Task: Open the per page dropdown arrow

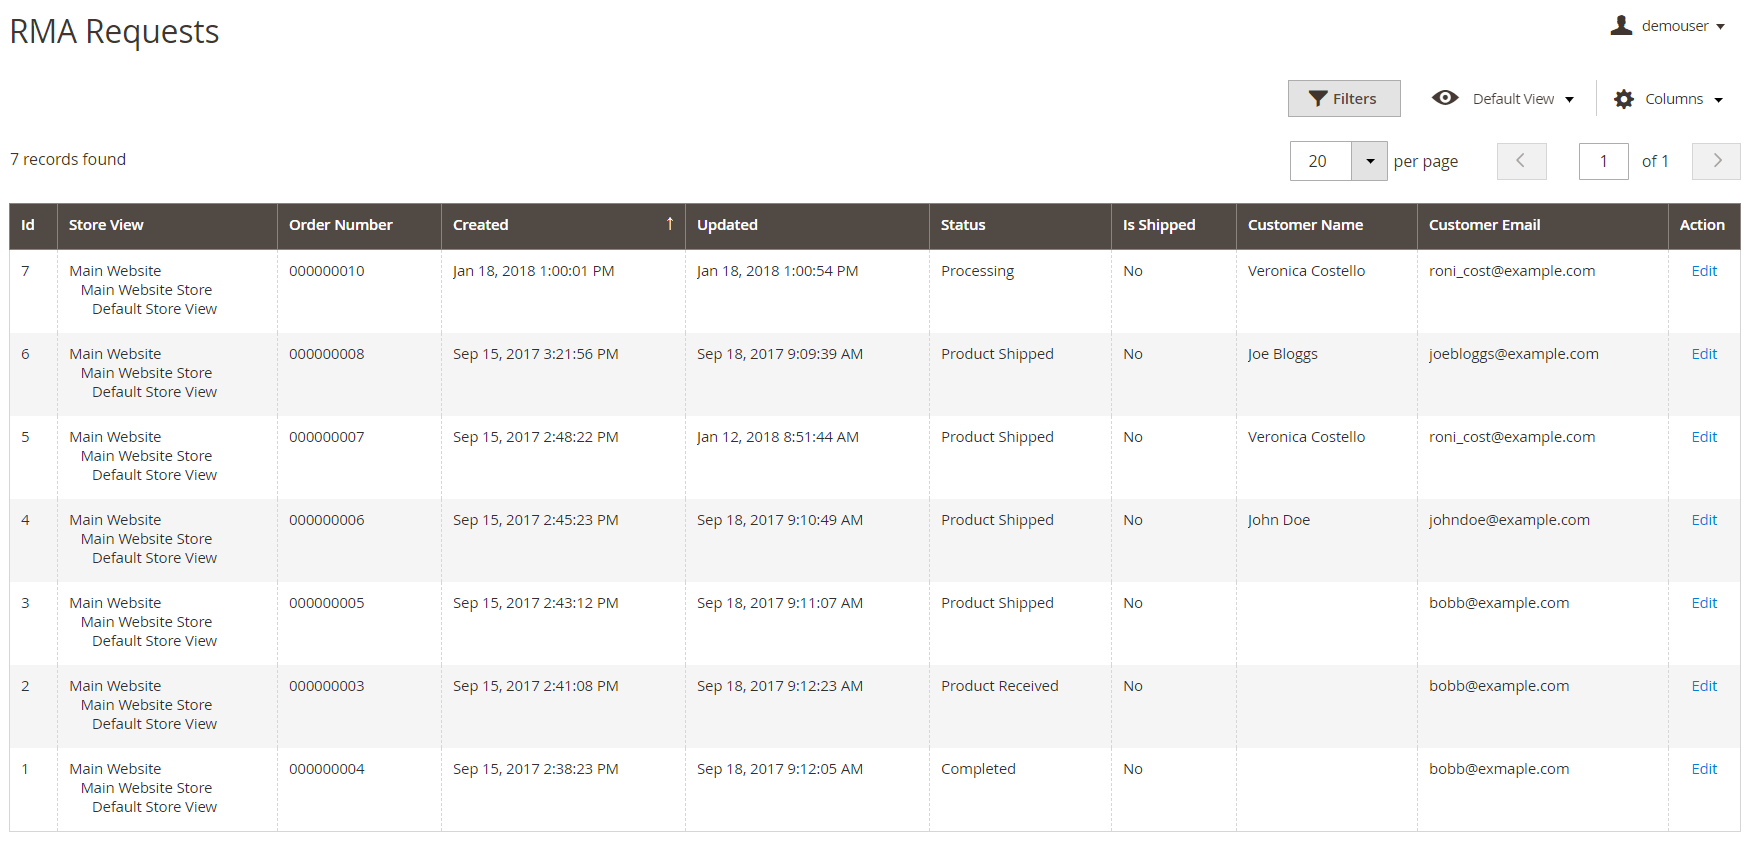Action: (1369, 161)
